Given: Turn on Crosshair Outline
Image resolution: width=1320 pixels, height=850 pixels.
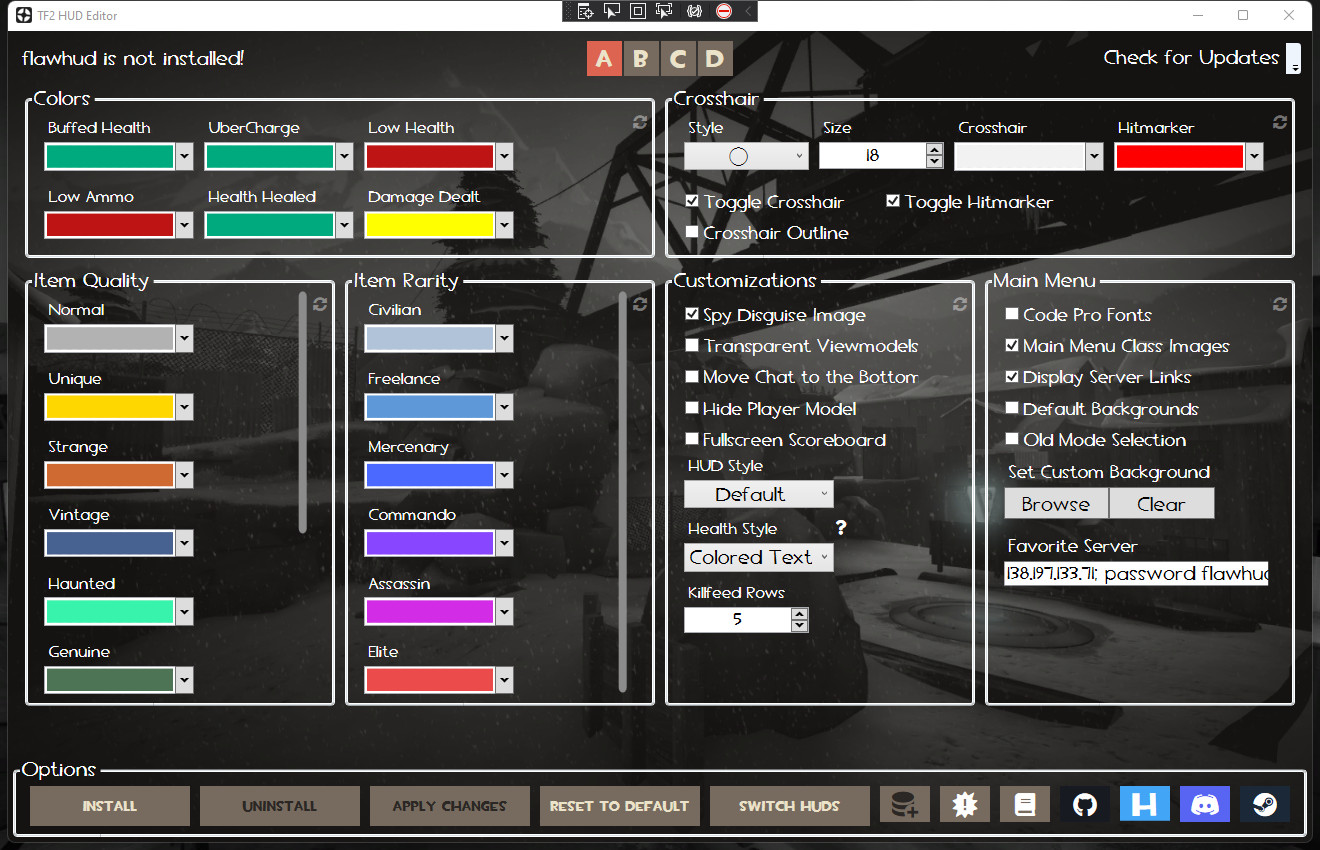Looking at the screenshot, I should [x=692, y=232].
